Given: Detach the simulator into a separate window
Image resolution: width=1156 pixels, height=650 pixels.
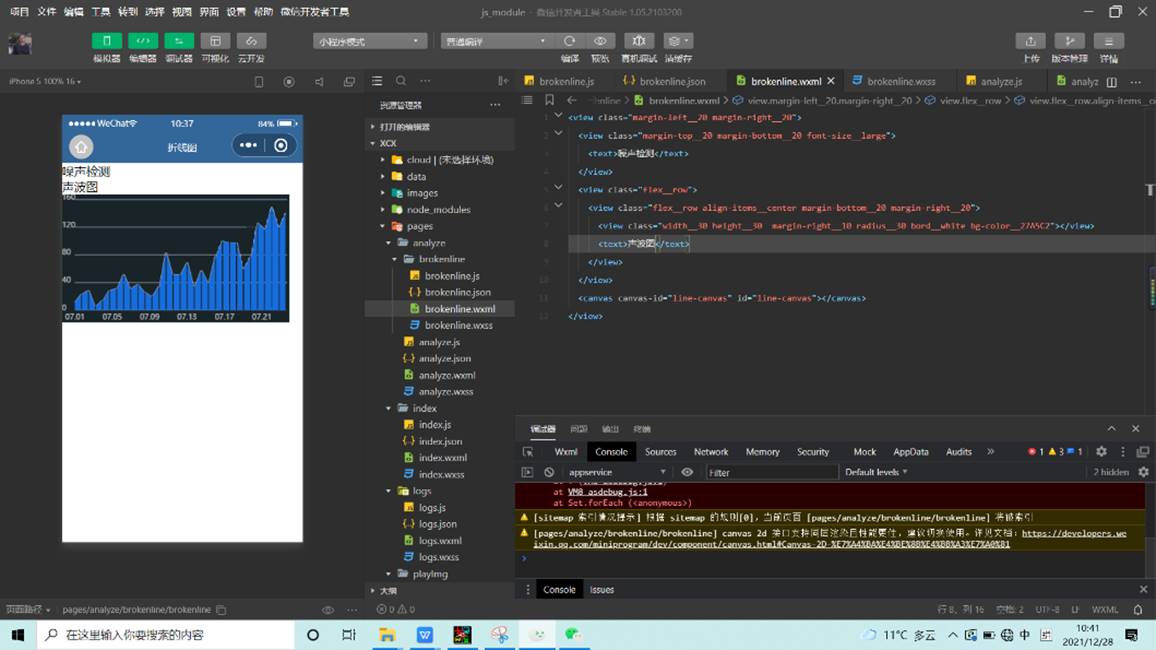Looking at the screenshot, I should pyautogui.click(x=349, y=82).
